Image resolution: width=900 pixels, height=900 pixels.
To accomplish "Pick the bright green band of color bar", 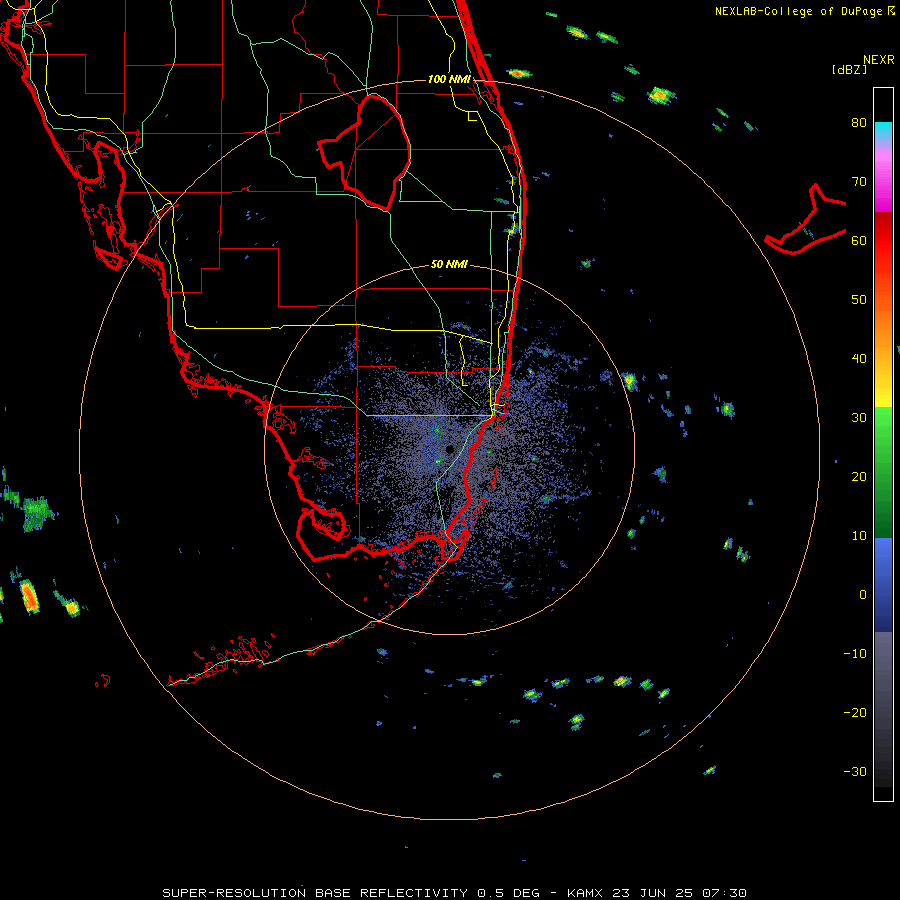I will 883,428.
